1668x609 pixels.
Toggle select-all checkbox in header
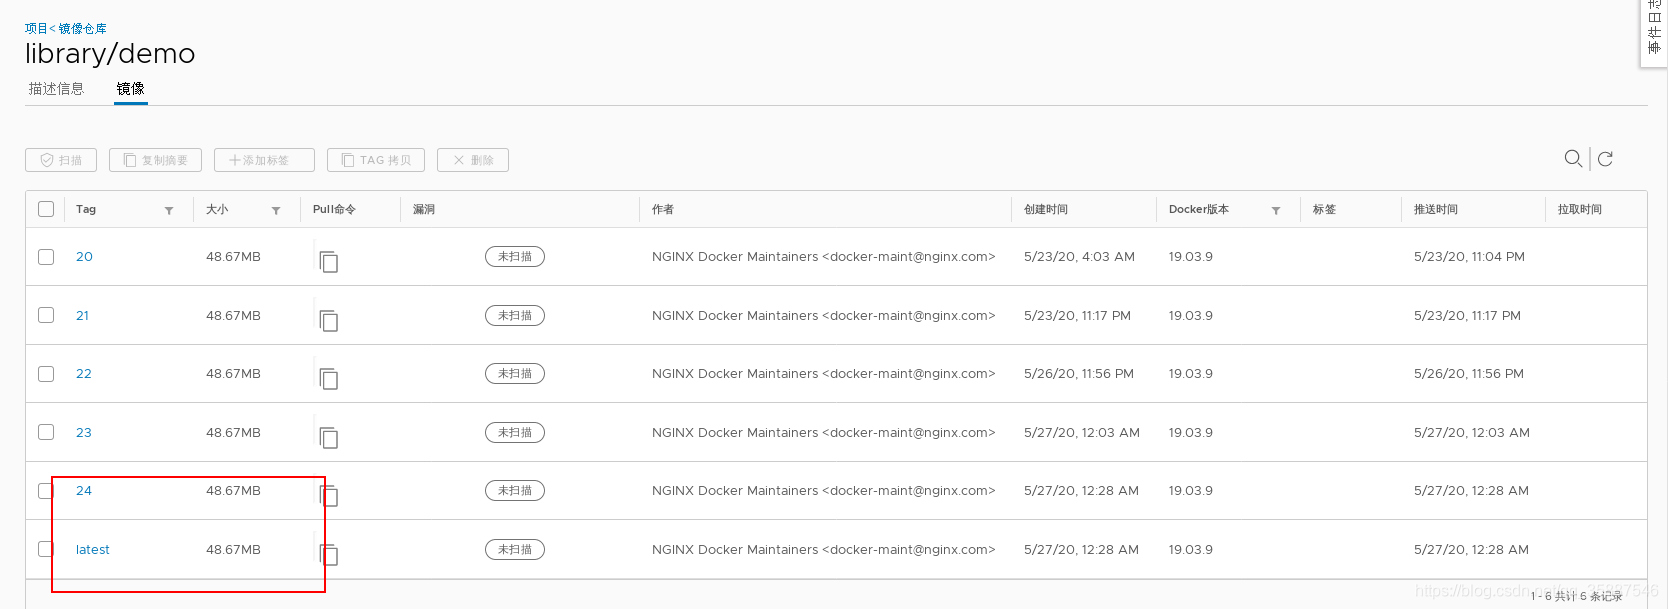(x=46, y=209)
